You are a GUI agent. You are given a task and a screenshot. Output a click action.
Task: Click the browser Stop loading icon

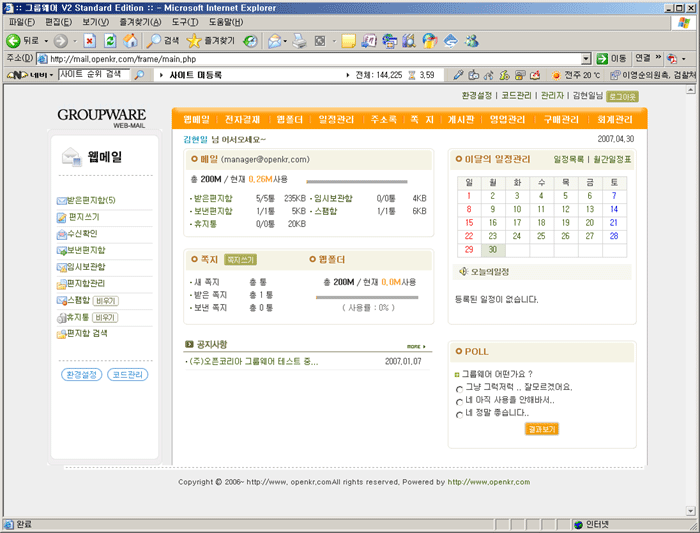[89, 41]
